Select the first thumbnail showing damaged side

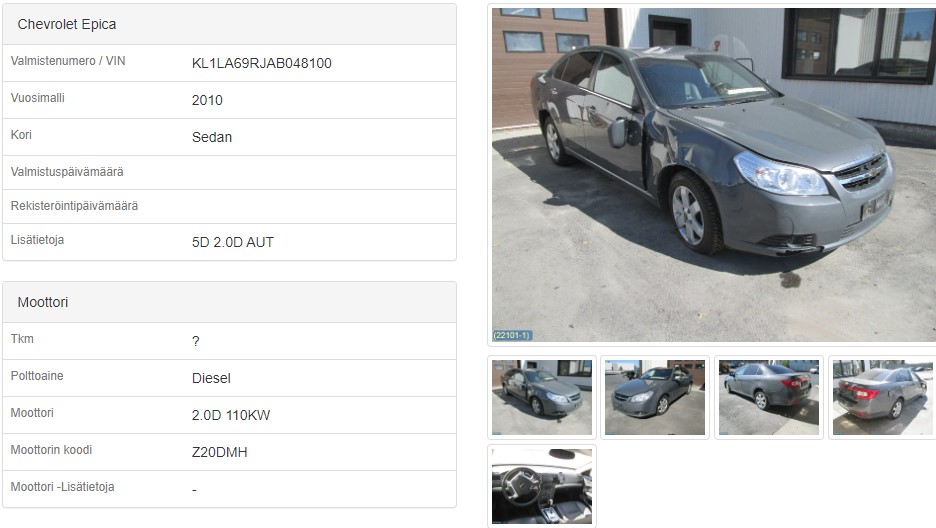(542, 397)
